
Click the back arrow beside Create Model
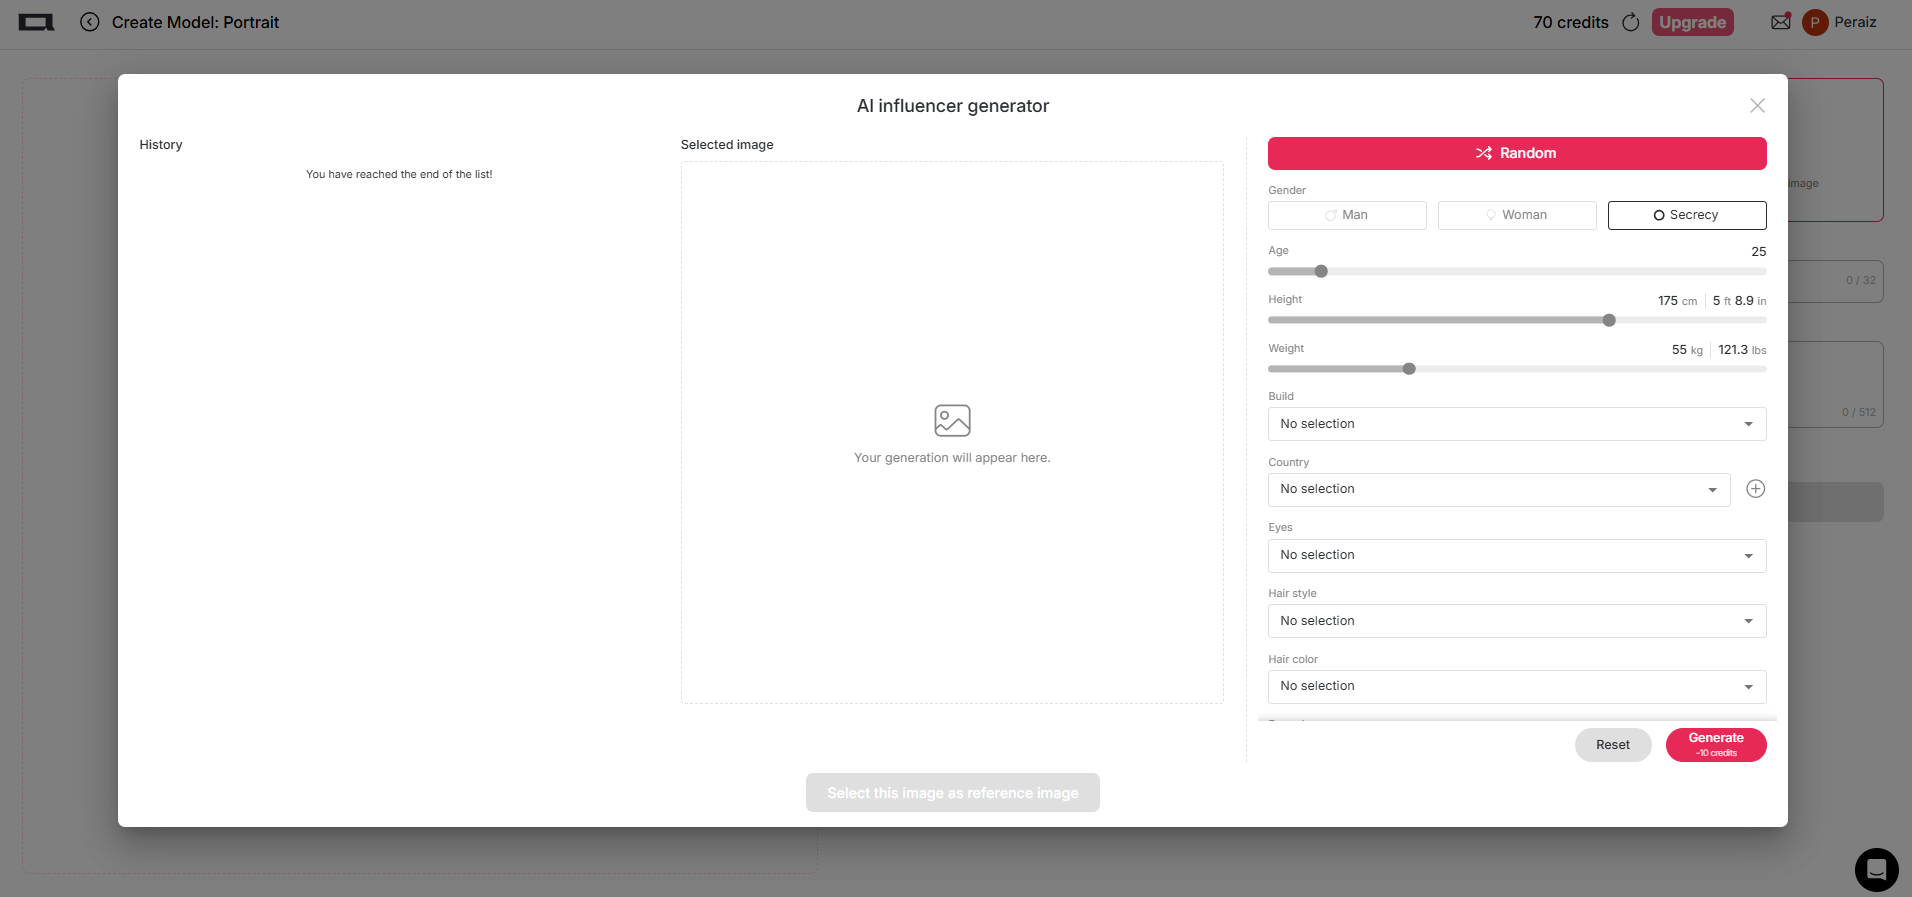(90, 22)
